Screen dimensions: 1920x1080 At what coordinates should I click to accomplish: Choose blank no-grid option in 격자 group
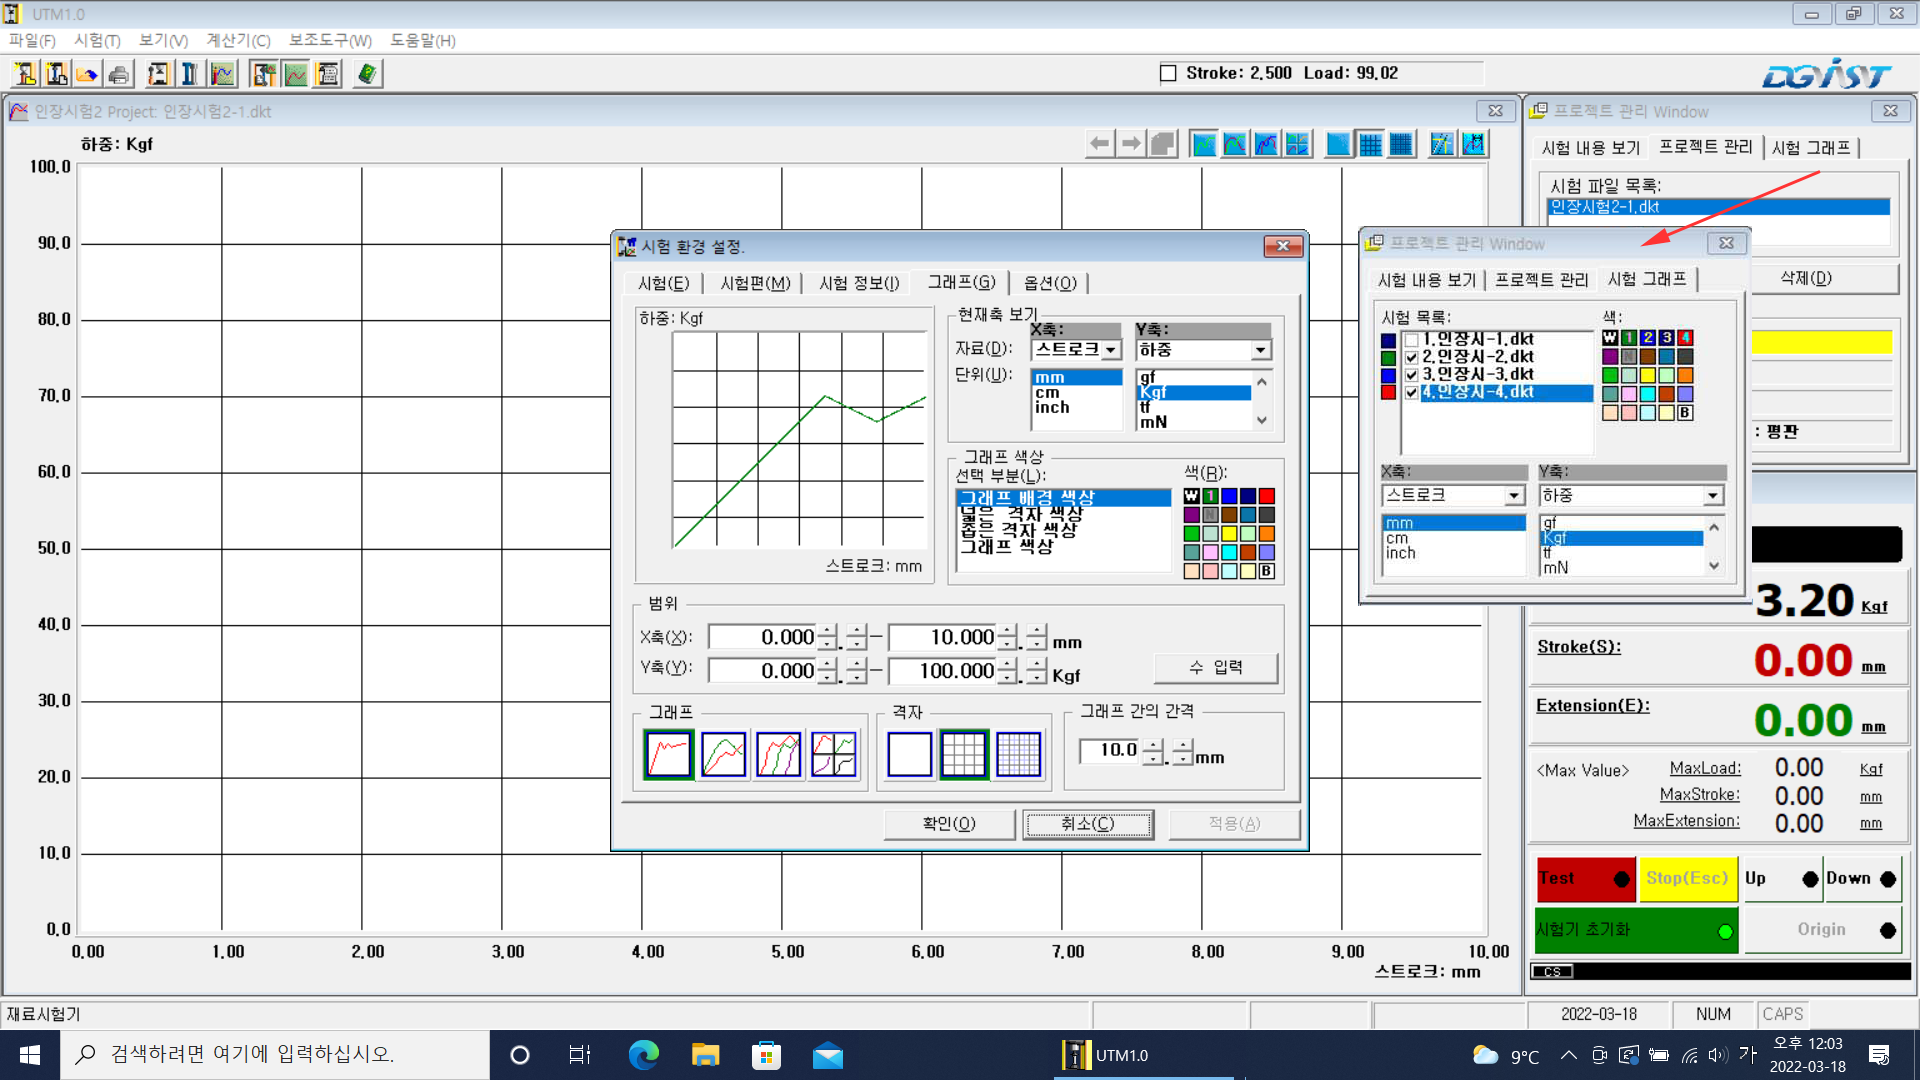909,754
